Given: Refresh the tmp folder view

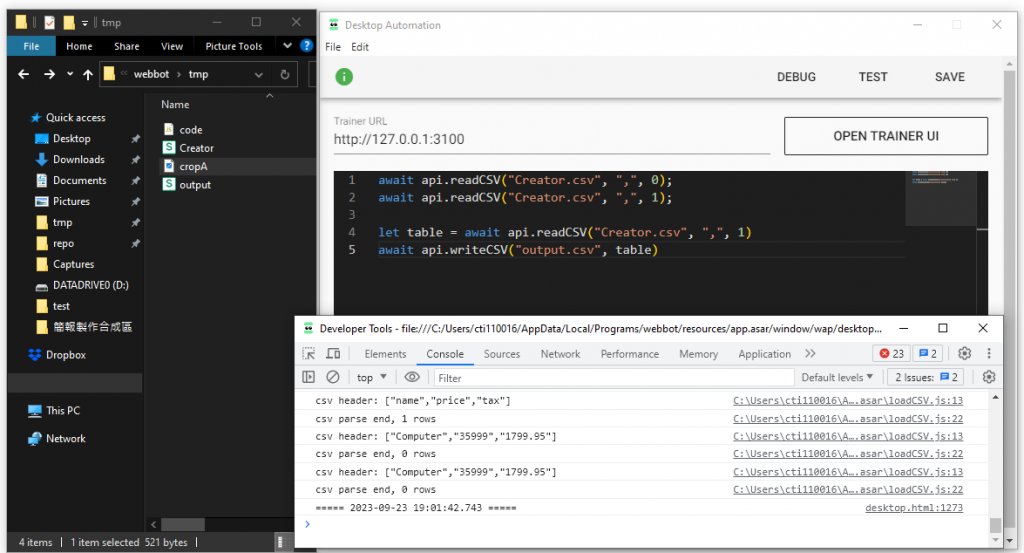Looking at the screenshot, I should click(285, 74).
